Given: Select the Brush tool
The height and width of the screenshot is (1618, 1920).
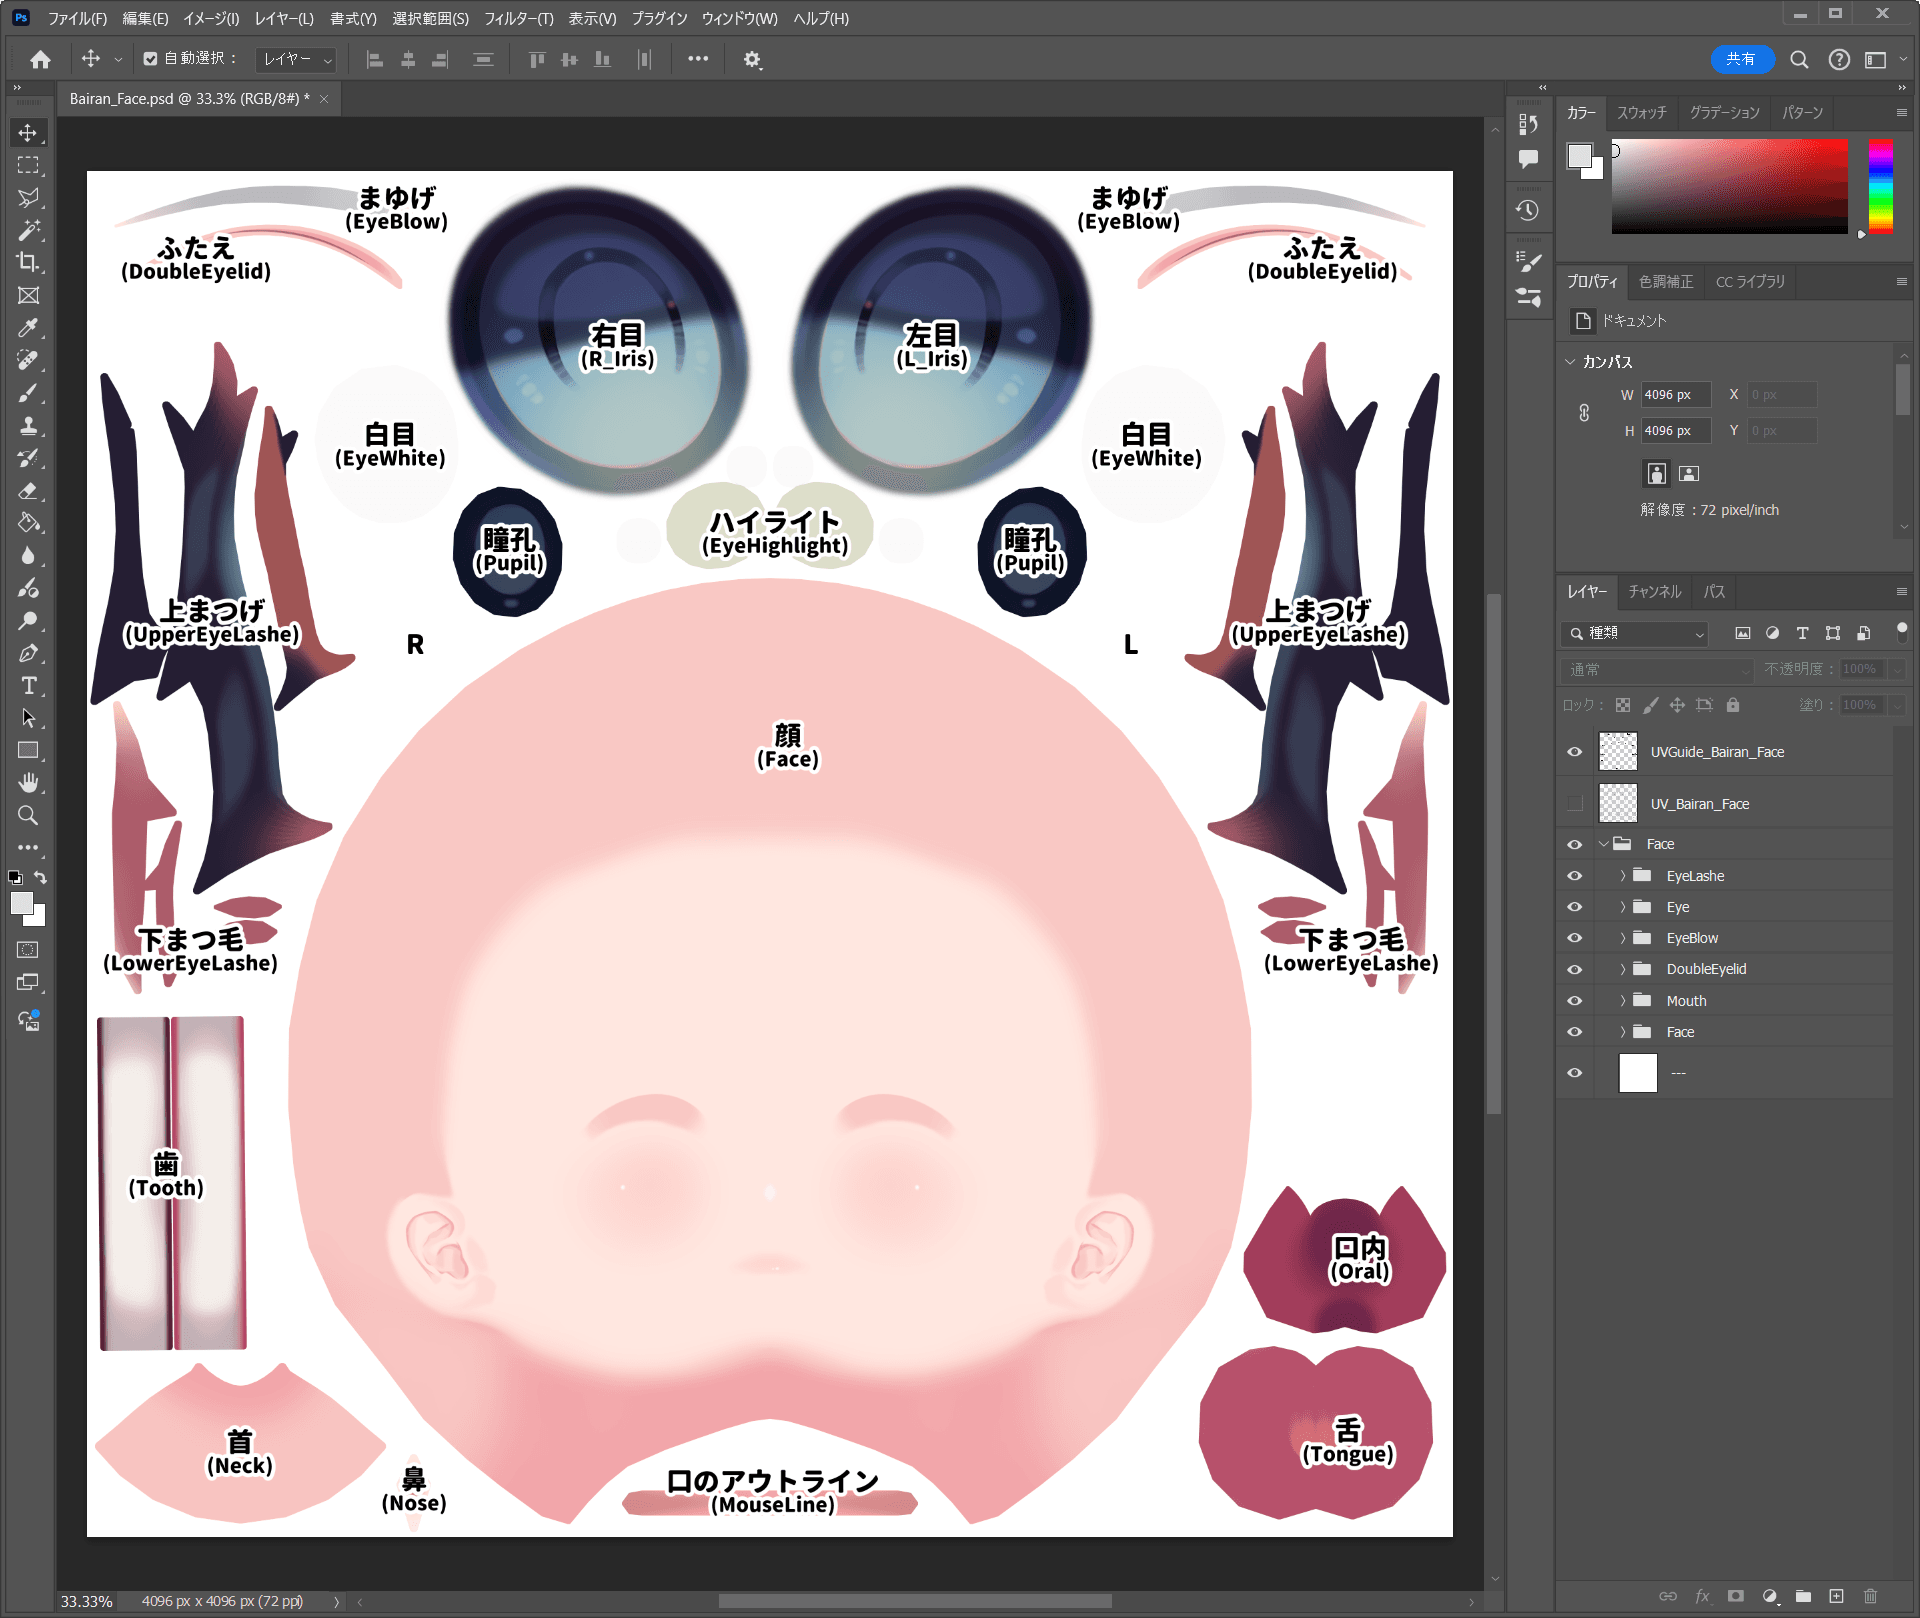Looking at the screenshot, I should tap(28, 393).
